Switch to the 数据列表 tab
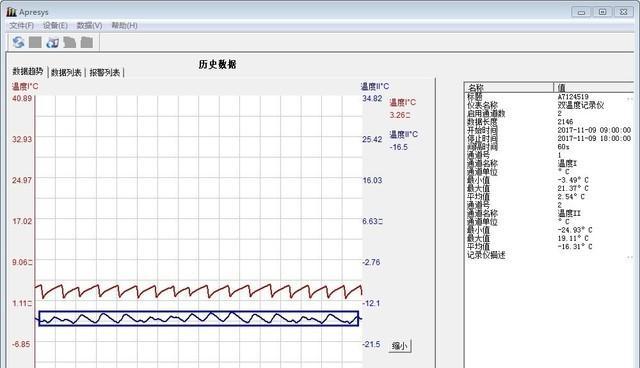Image resolution: width=640 pixels, height=368 pixels. (x=66, y=73)
